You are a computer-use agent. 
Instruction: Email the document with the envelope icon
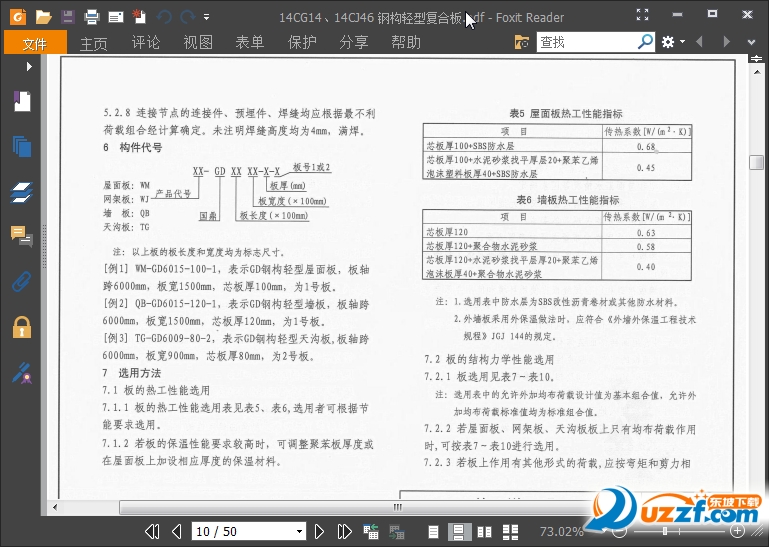116,18
